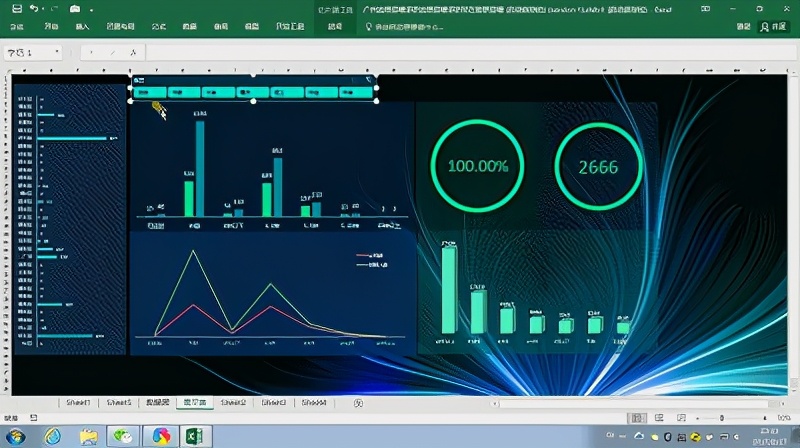The height and width of the screenshot is (448, 800).
Task: Click inside the formula bar
Action: pyautogui.click(x=469, y=53)
